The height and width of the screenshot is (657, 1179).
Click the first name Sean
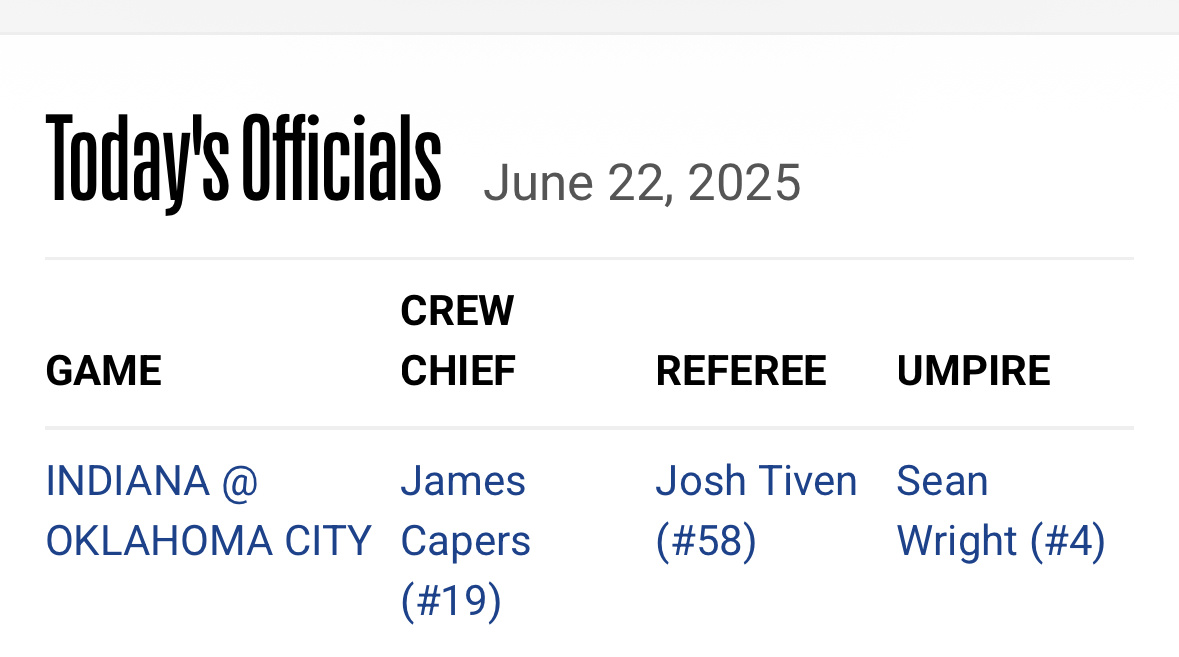pos(942,481)
